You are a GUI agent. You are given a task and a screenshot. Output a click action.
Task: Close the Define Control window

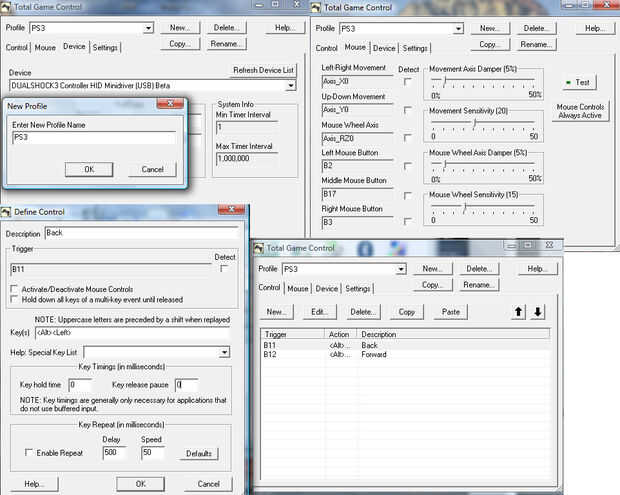231,210
